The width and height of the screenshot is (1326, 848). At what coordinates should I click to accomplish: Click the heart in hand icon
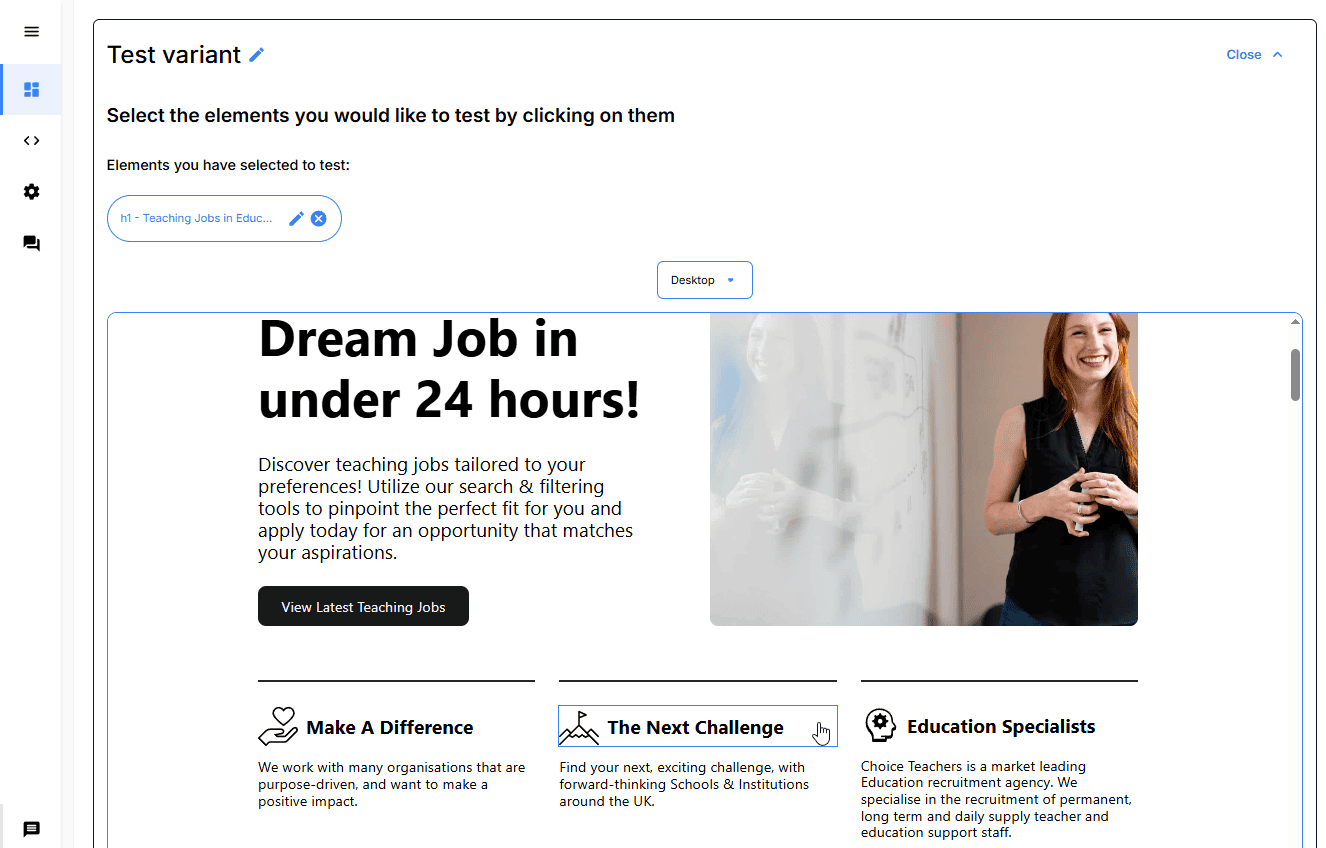click(x=278, y=726)
